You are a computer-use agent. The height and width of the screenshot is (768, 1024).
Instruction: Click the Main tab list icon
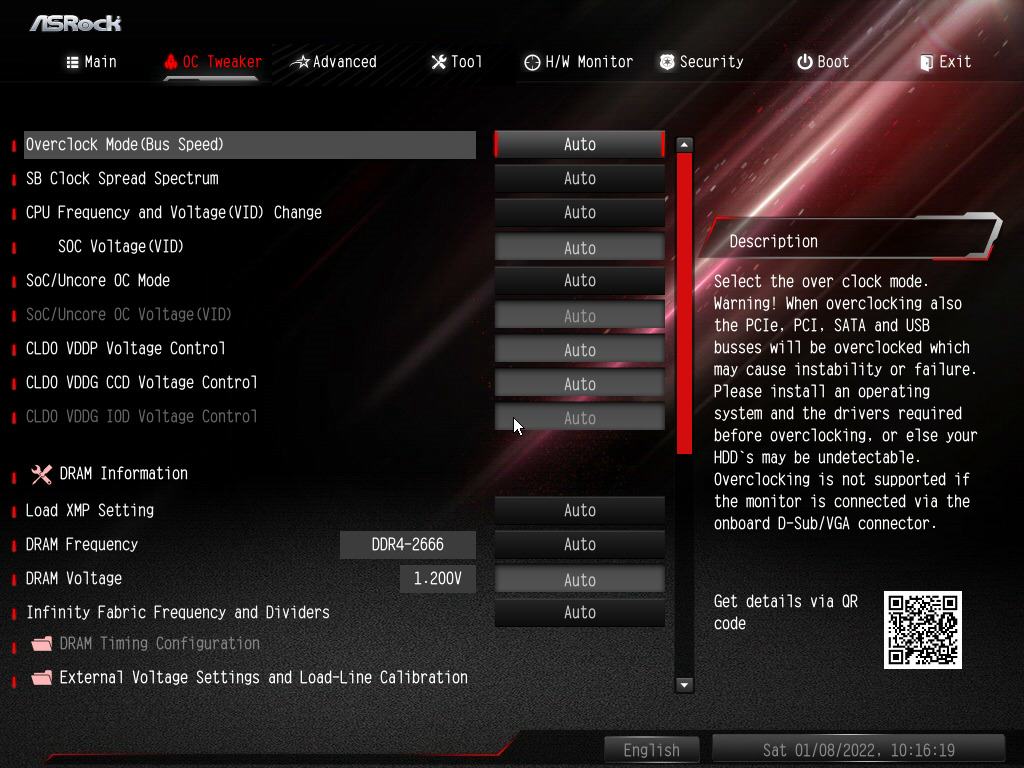tap(72, 62)
